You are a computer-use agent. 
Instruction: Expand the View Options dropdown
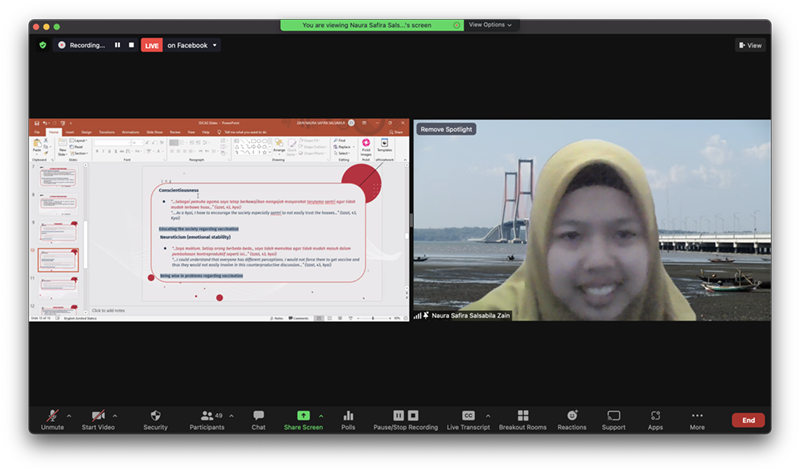click(490, 24)
